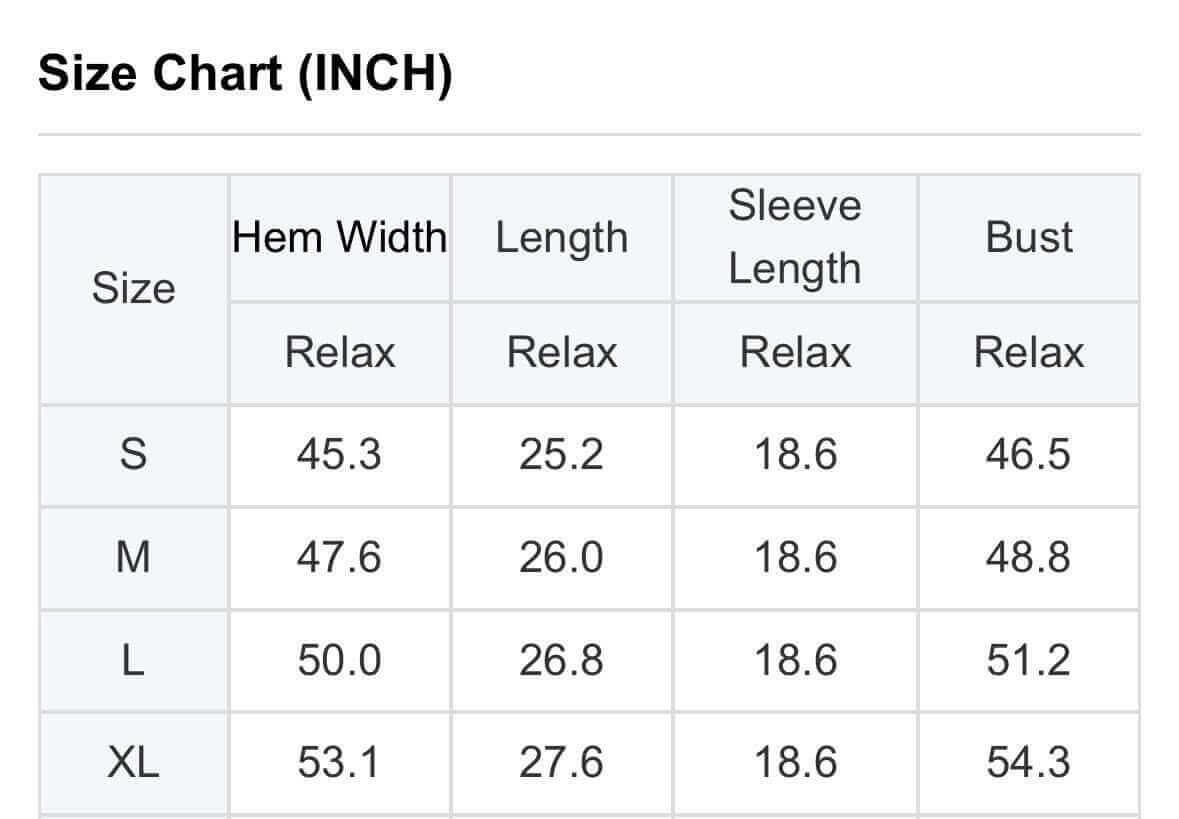The width and height of the screenshot is (1179, 819).
Task: Click the 54.3 bust cell
Action: tap(1029, 763)
